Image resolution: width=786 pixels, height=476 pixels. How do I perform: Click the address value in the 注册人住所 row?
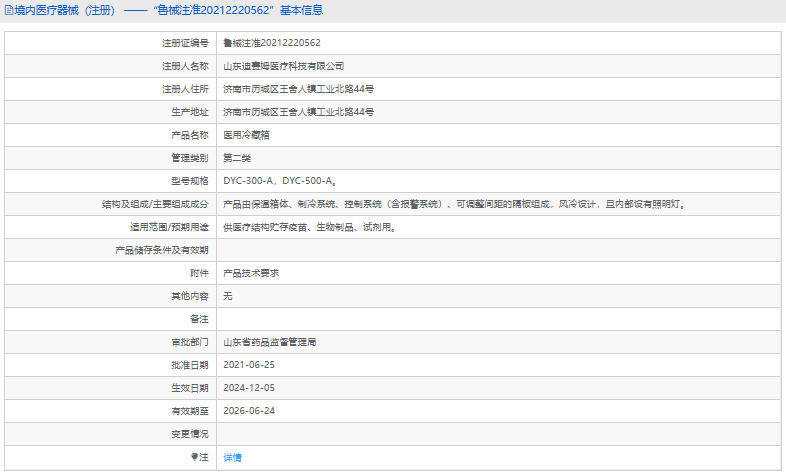[298, 89]
